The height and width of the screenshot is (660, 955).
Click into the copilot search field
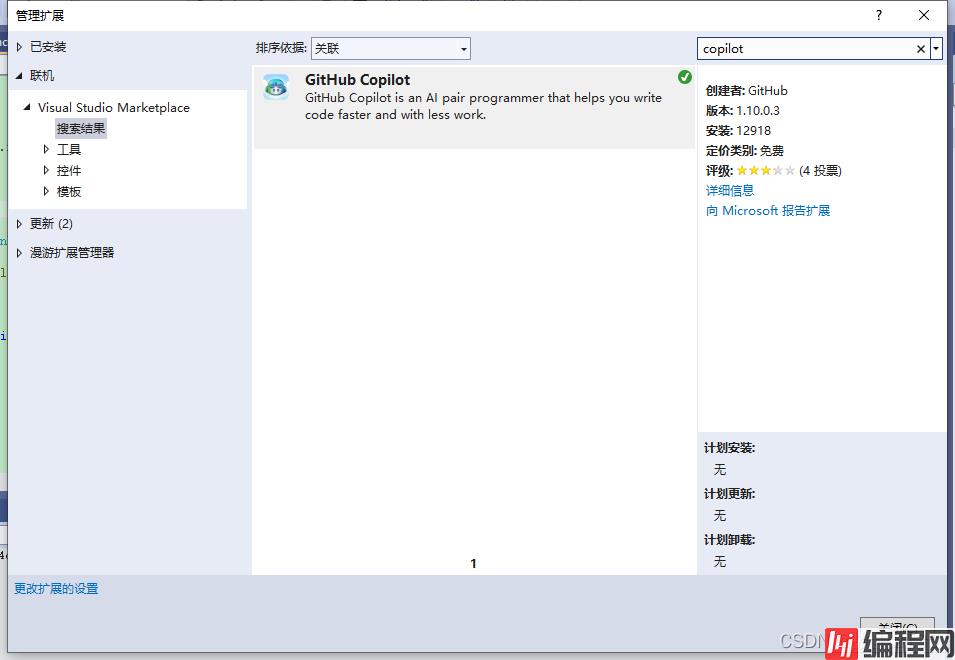[x=805, y=49]
